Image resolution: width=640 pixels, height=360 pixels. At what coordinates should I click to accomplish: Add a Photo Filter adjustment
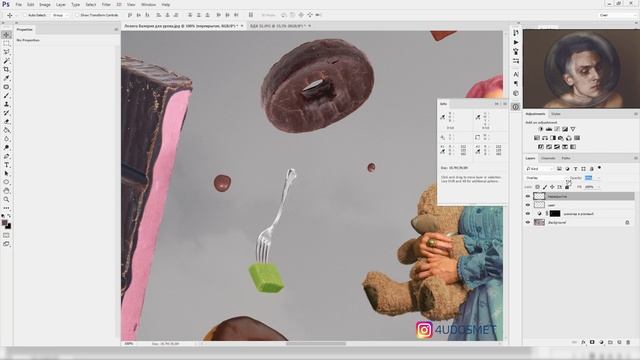[561, 138]
